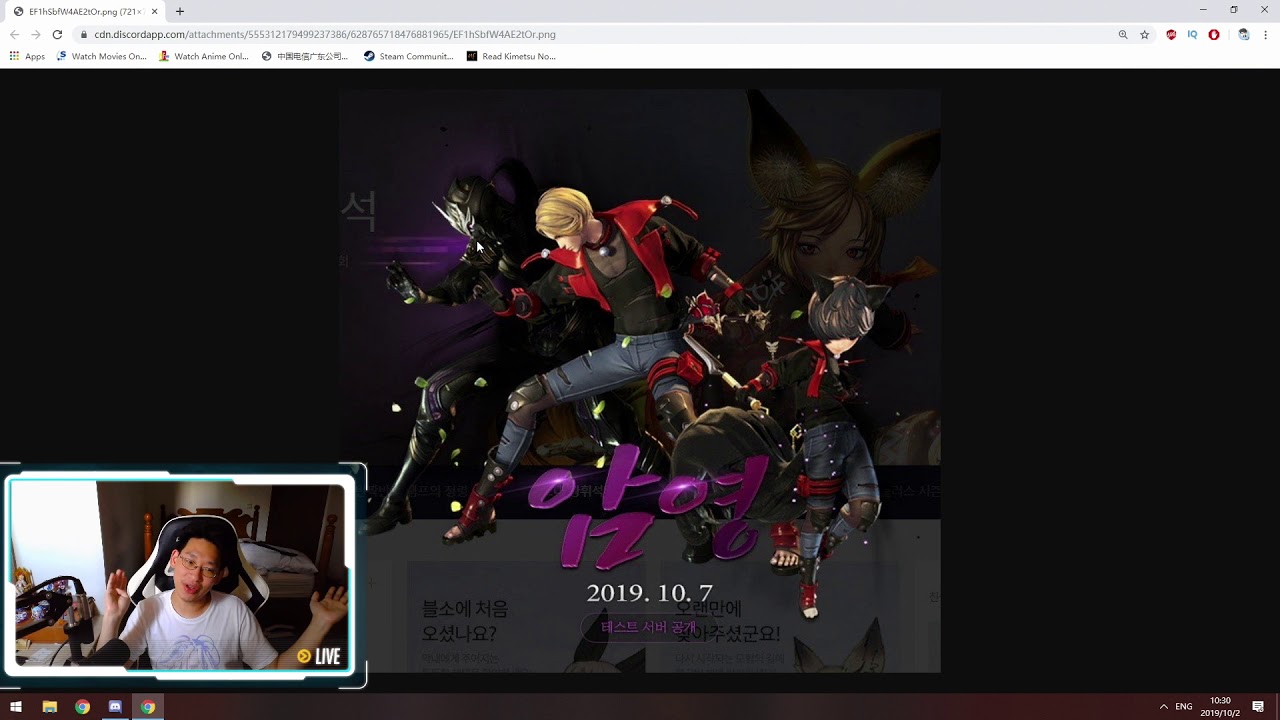The height and width of the screenshot is (720, 1280).
Task: Open the Watch Anime Onl... bookmark
Action: click(x=204, y=56)
